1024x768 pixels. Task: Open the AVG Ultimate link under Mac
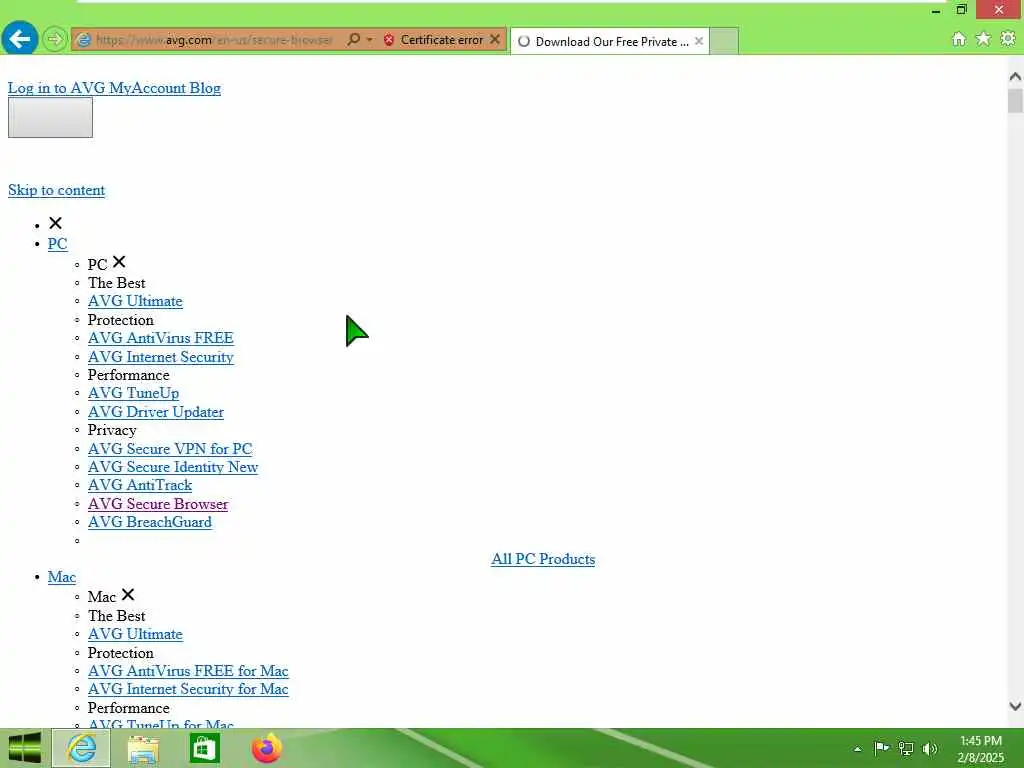point(135,634)
